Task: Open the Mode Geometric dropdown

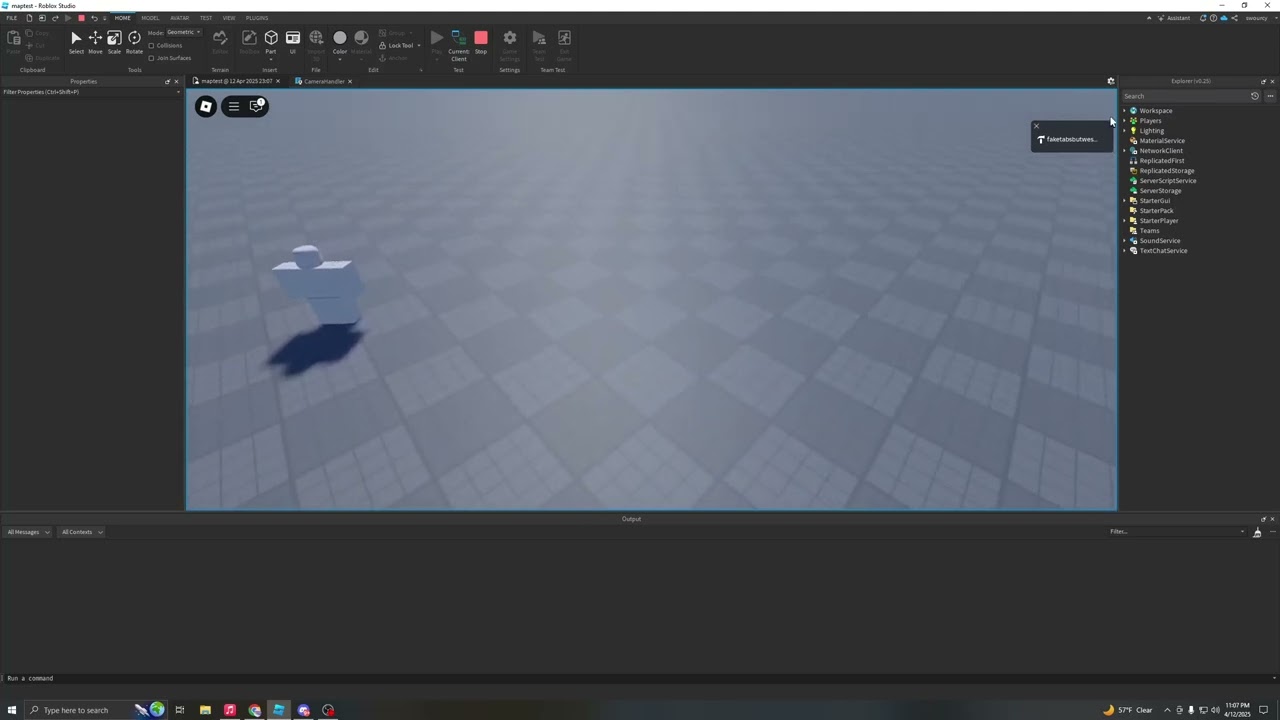Action: click(184, 32)
